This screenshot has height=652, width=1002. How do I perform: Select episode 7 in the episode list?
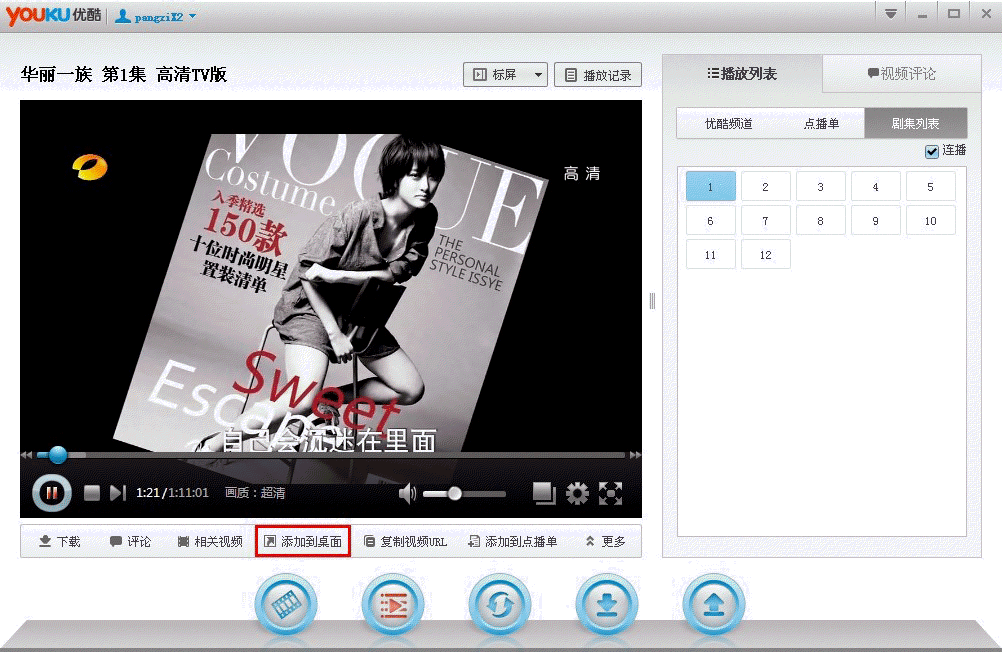765,221
